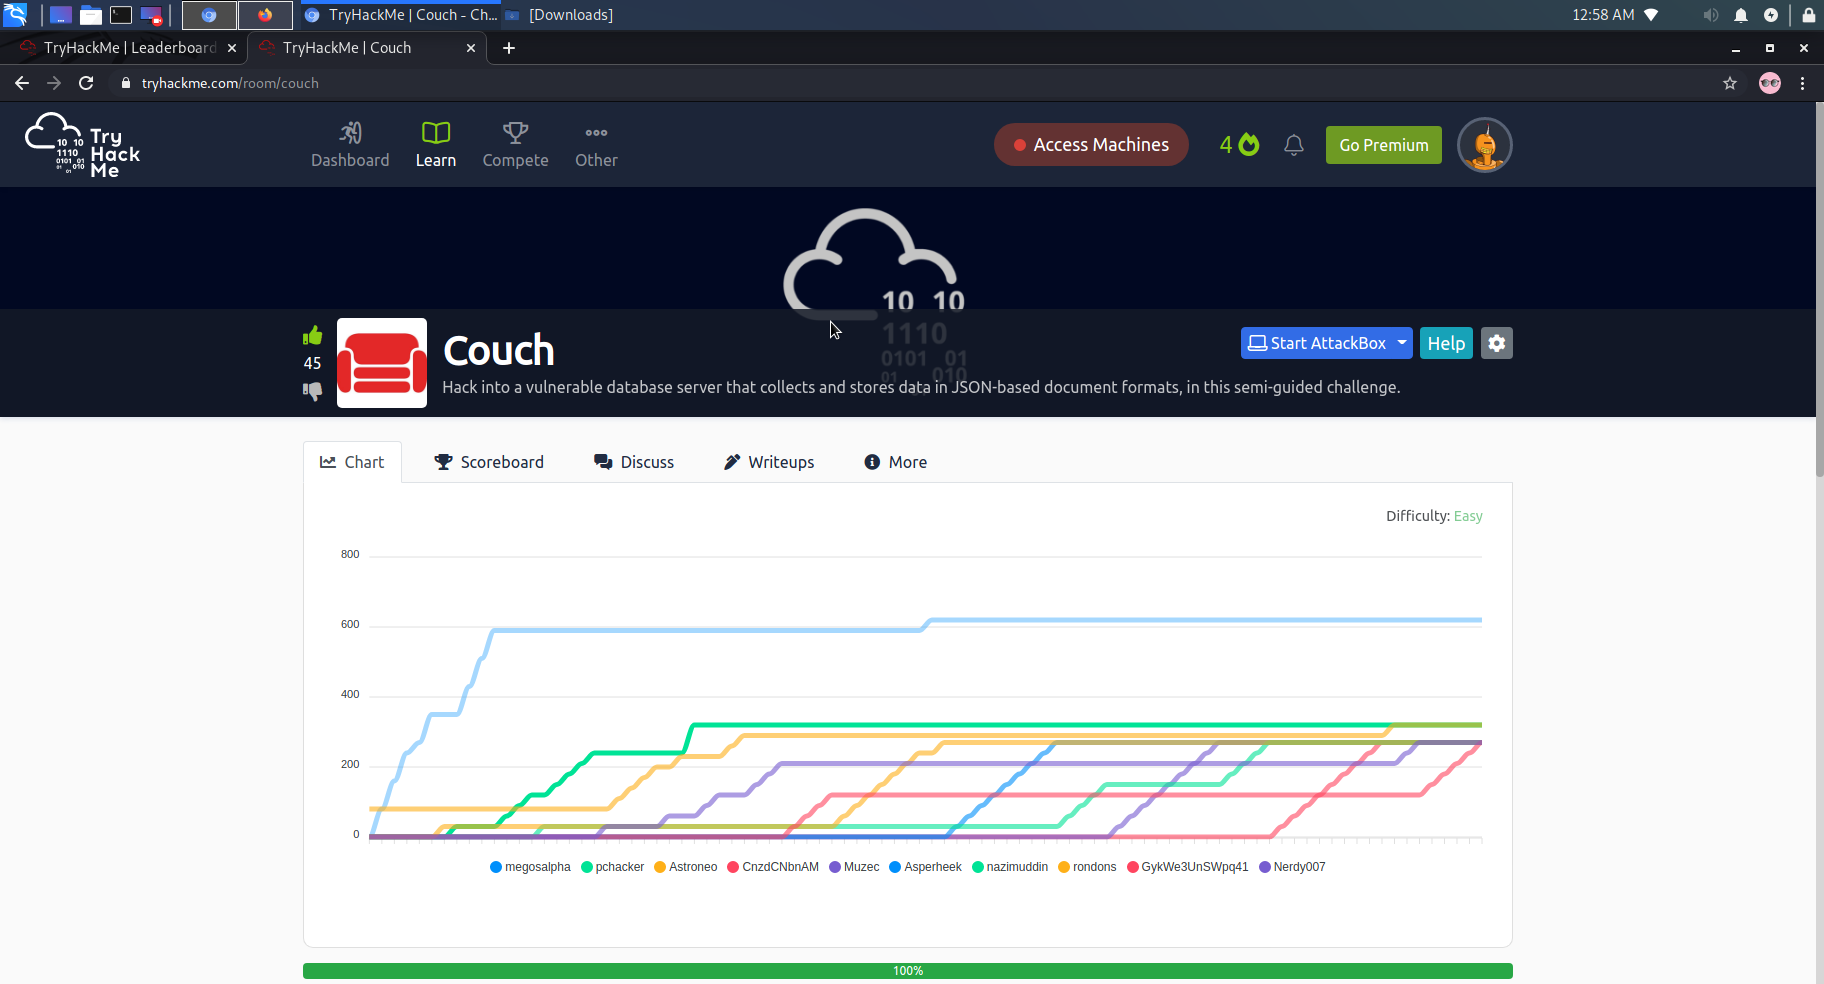
Task: Toggle GykWe3UnSWpq41 series in chart legend
Action: pos(1188,867)
